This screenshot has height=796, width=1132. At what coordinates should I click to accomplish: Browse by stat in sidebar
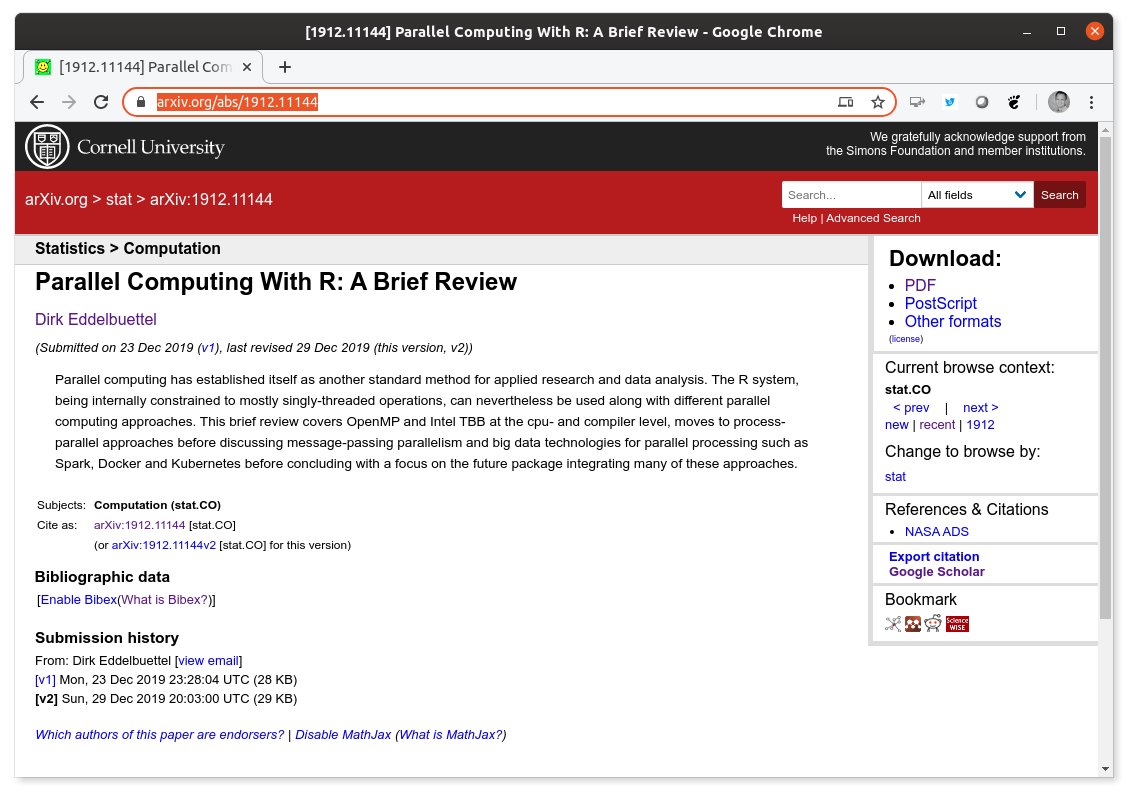click(895, 476)
